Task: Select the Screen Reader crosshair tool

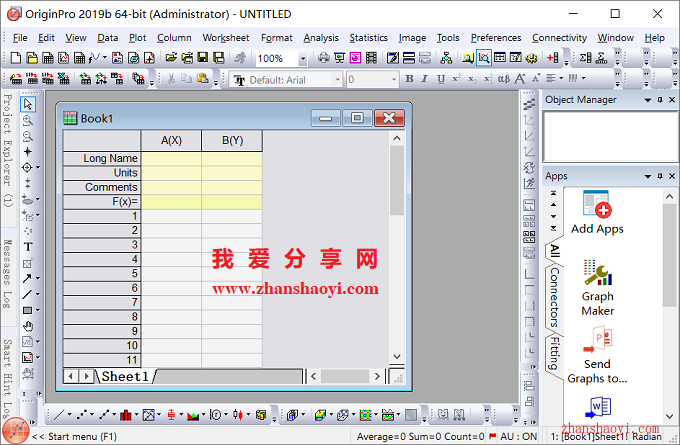Action: point(28,151)
